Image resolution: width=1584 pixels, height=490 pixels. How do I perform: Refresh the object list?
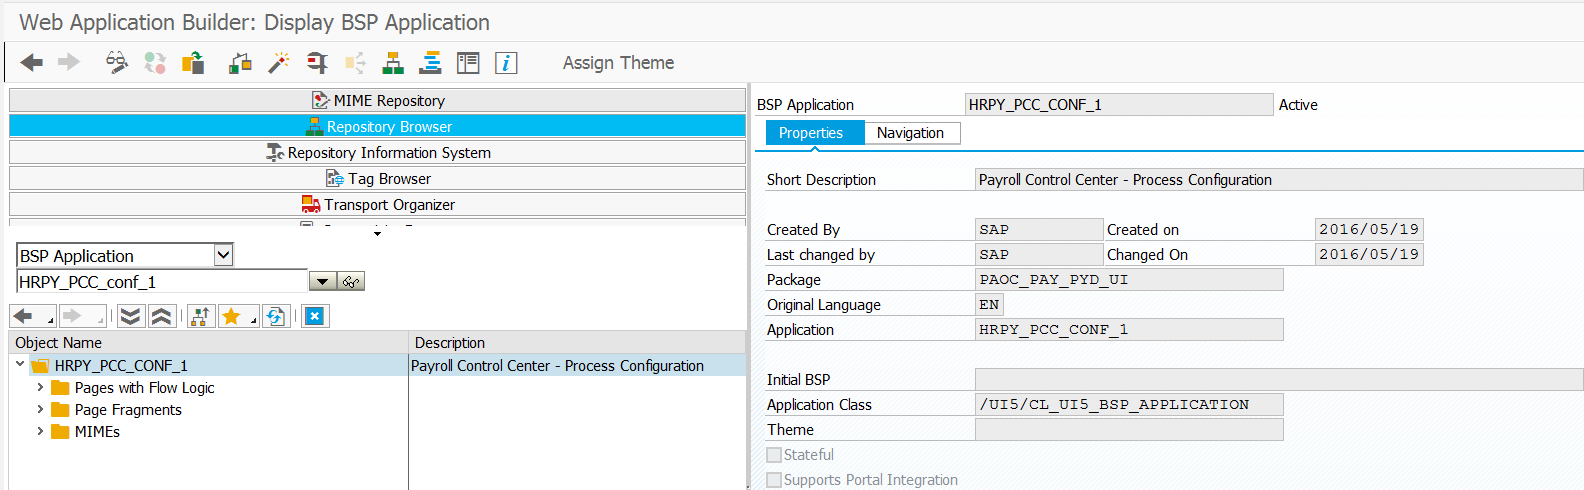[276, 316]
